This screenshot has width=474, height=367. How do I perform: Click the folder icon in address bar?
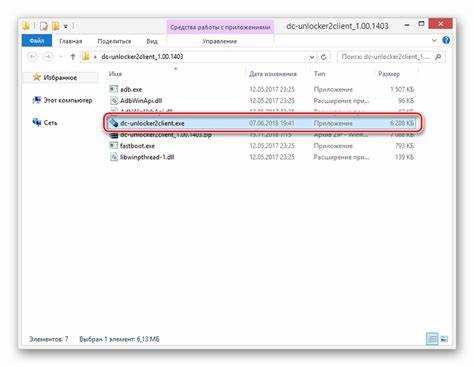[86, 56]
